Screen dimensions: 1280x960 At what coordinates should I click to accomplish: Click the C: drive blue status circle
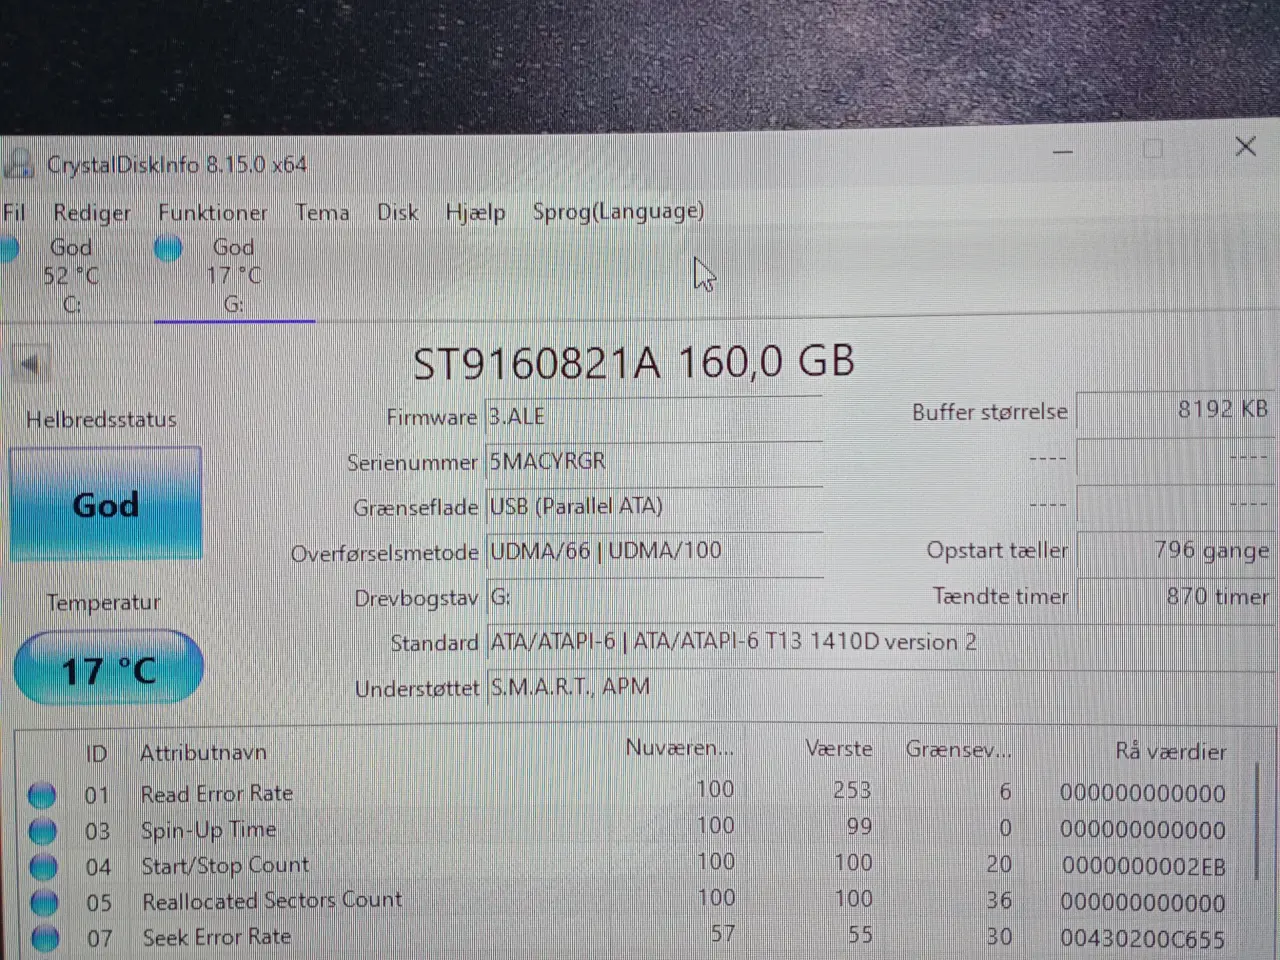(x=9, y=248)
